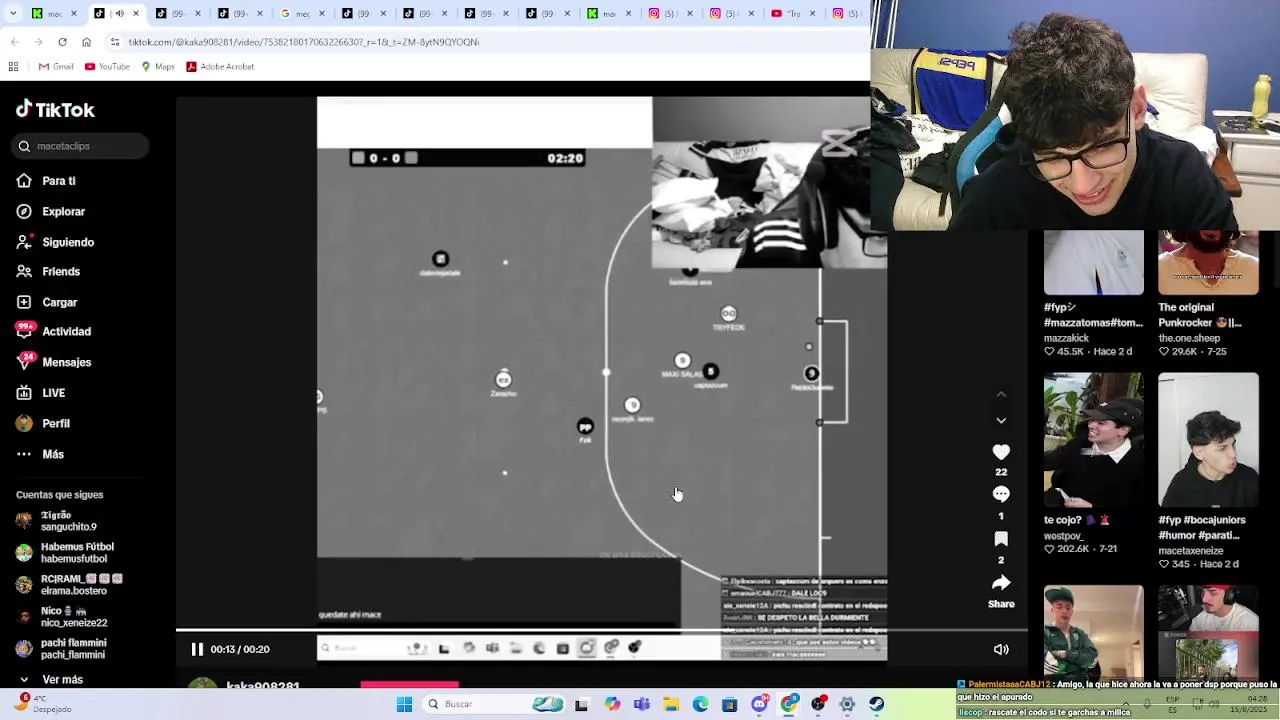The image size is (1280, 720).
Task: Open the mazzakick recommended video thumbnail
Action: tap(1094, 263)
